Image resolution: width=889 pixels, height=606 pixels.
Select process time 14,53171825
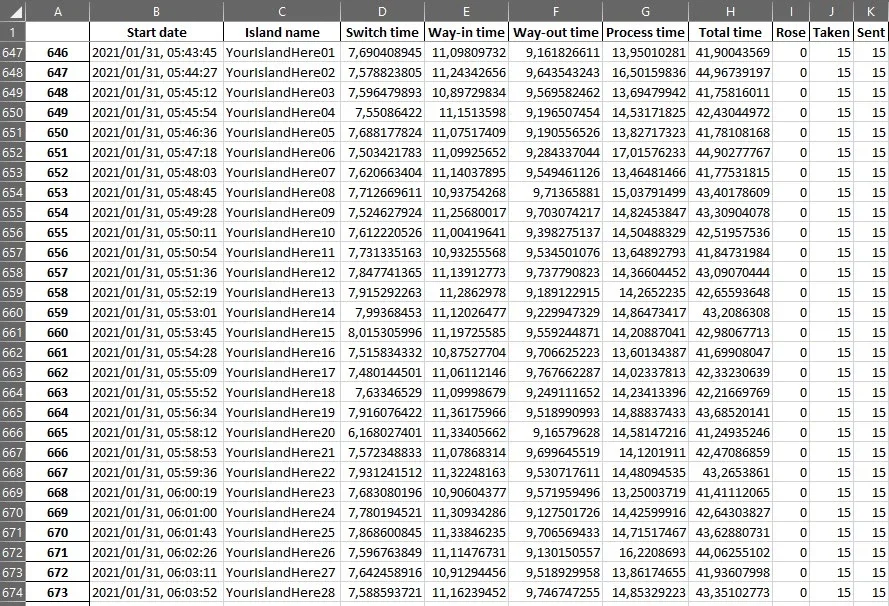tap(645, 113)
